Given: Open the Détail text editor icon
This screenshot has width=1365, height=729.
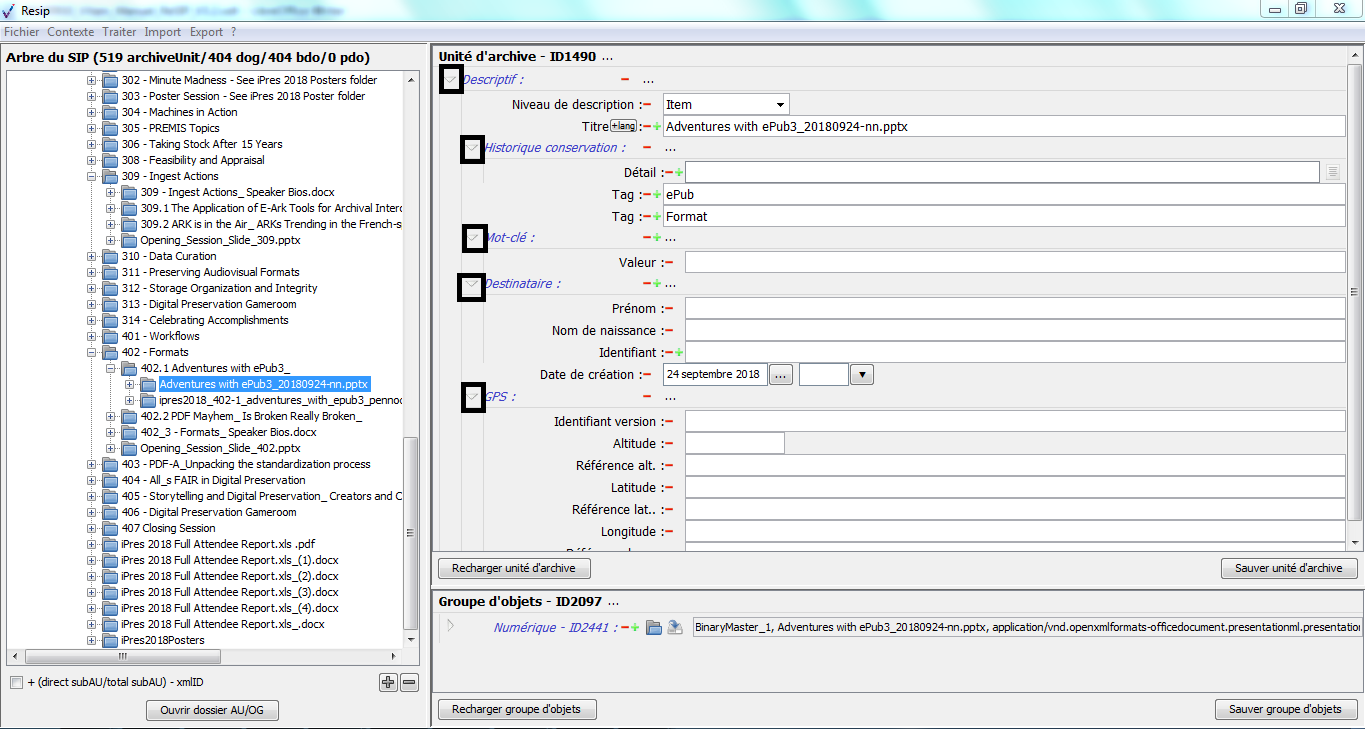Looking at the screenshot, I should [x=1333, y=173].
